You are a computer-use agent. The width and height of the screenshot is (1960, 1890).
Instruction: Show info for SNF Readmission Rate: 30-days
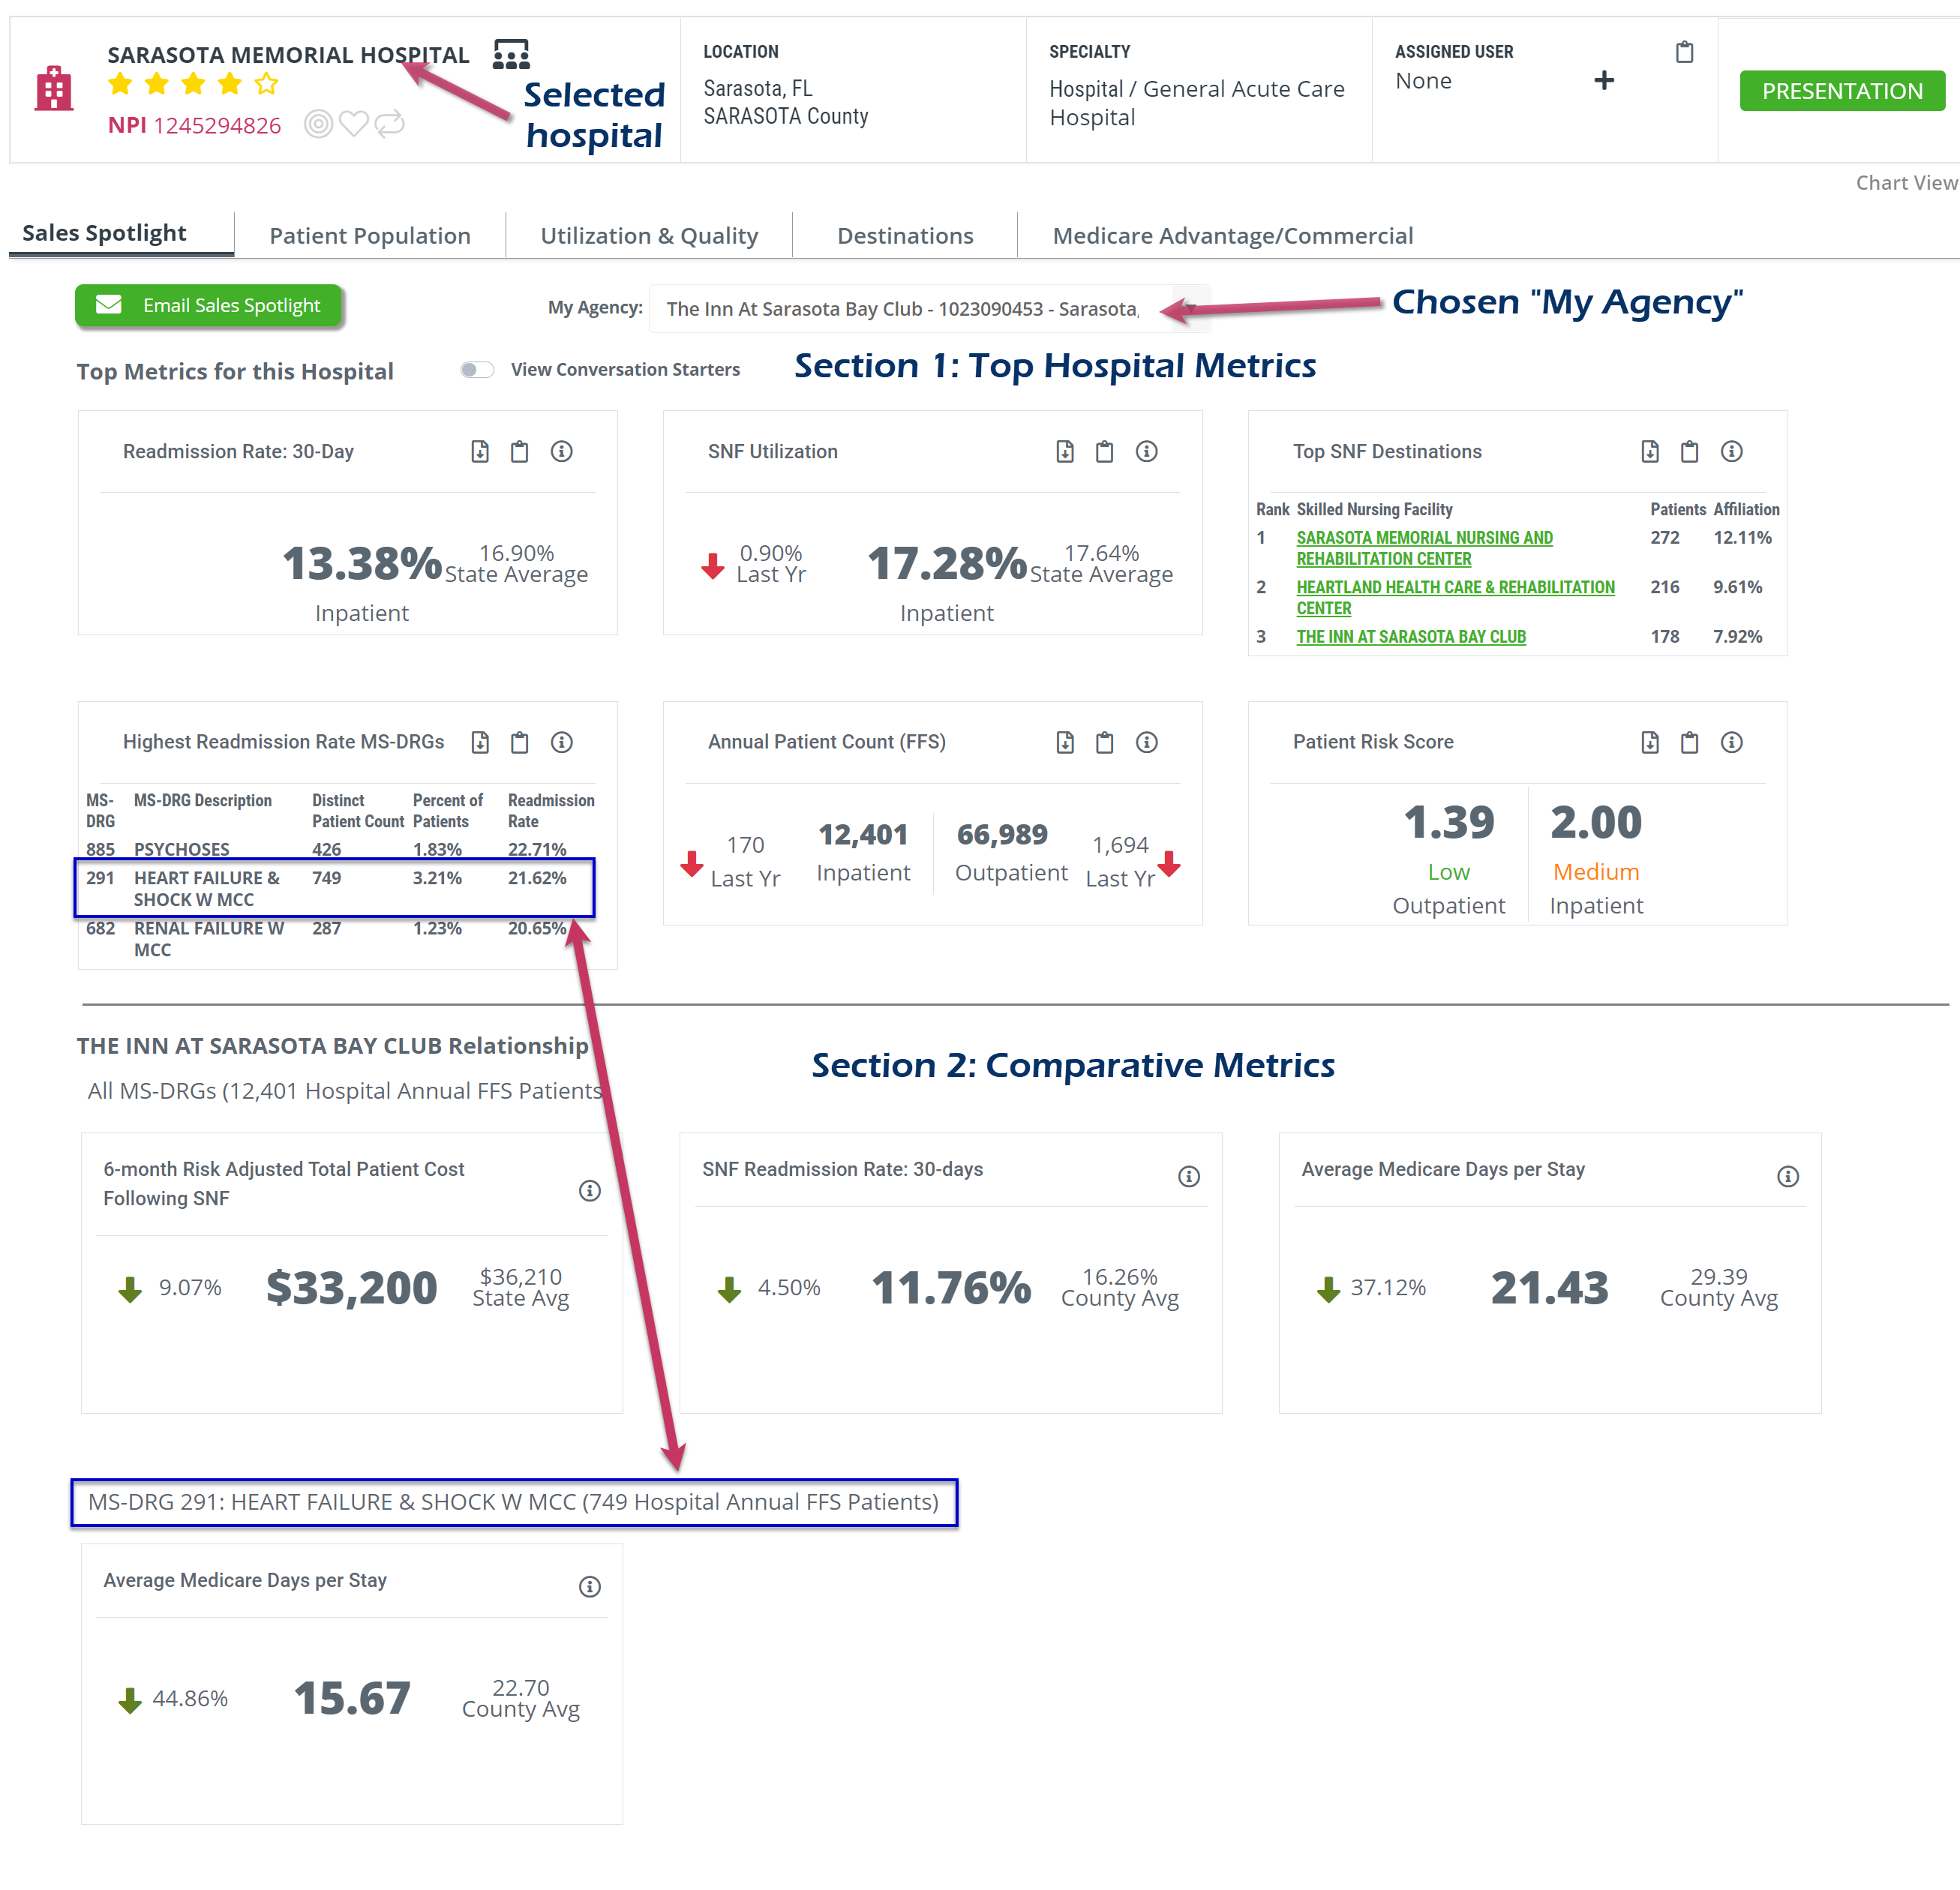tap(1188, 1177)
